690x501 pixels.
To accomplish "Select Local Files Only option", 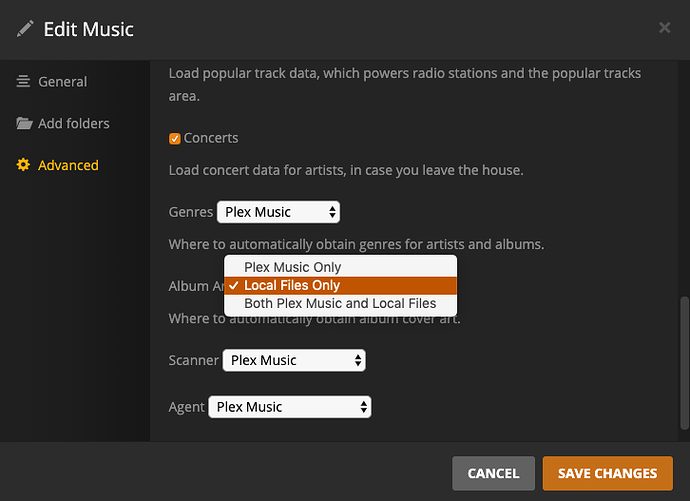I will [x=292, y=285].
